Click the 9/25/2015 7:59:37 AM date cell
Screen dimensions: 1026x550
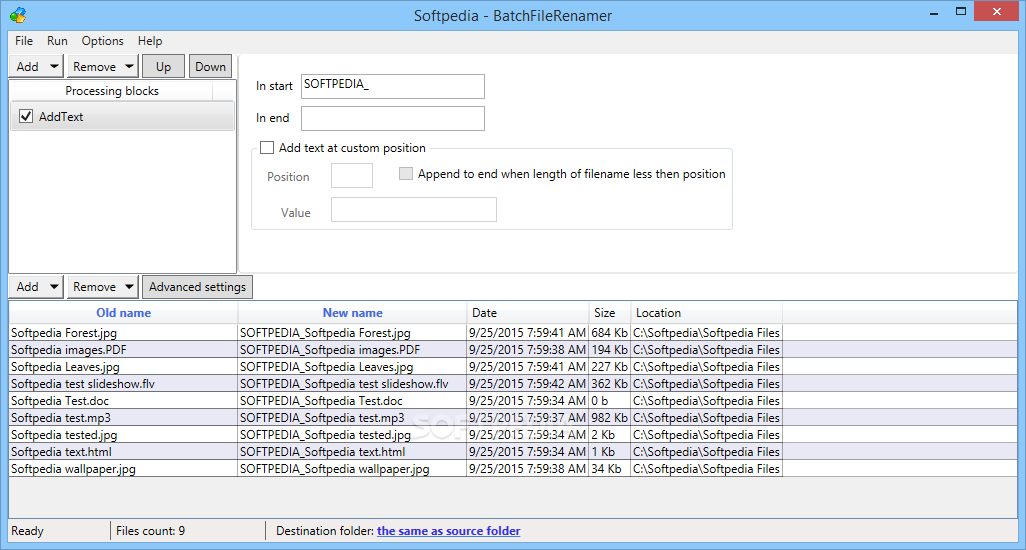527,418
